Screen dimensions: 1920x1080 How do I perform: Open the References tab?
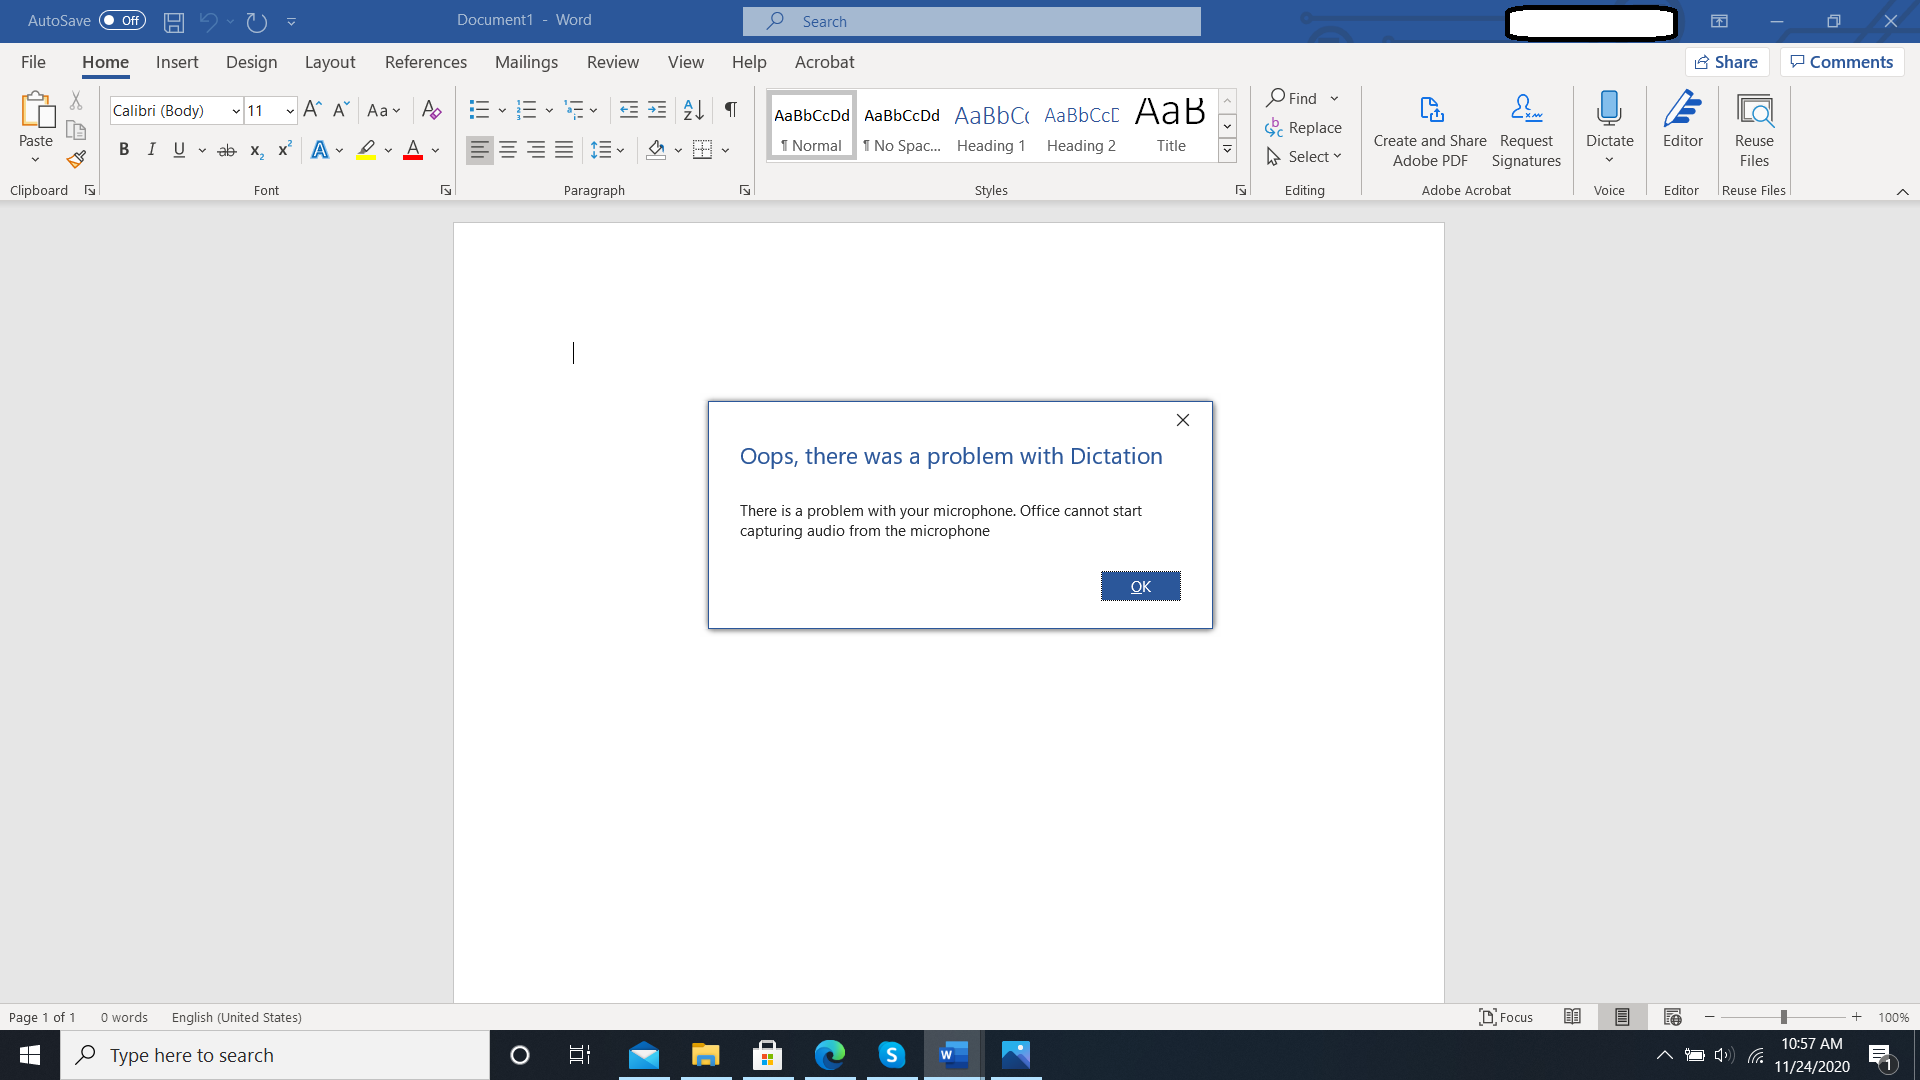(426, 62)
